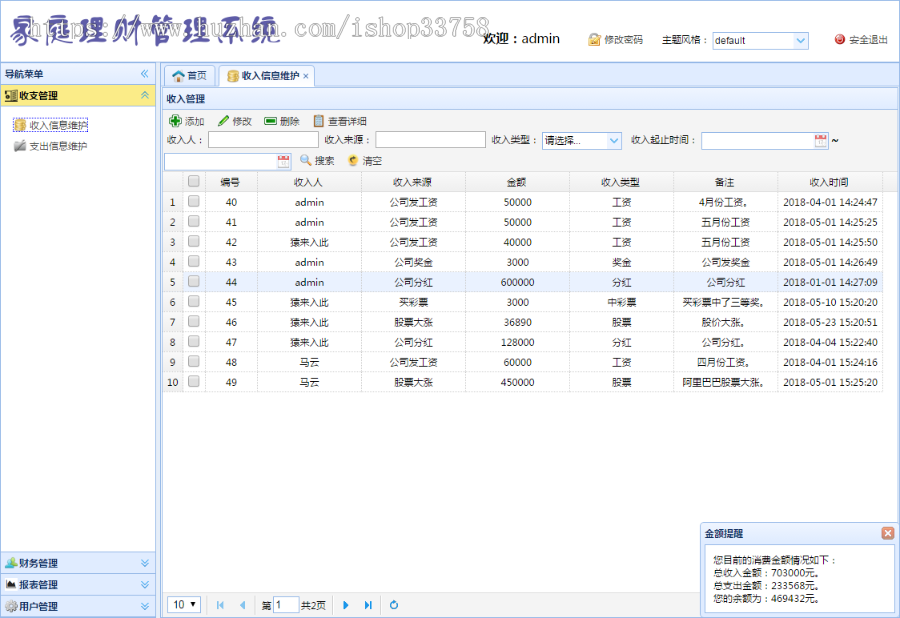Click the 修改密码 change password icon
This screenshot has height=618, width=900.
tap(594, 40)
